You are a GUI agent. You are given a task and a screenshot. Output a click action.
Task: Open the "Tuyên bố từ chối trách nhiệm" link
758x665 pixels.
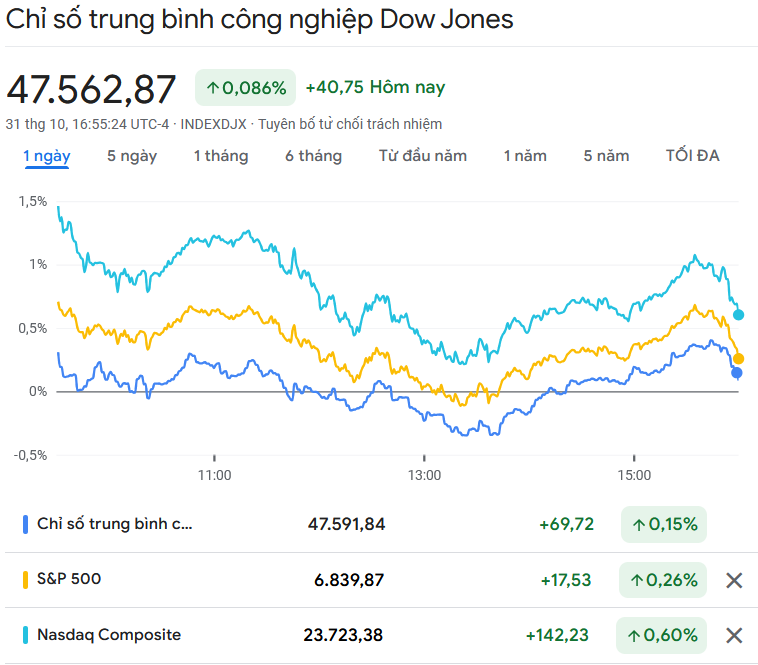[x=350, y=124]
